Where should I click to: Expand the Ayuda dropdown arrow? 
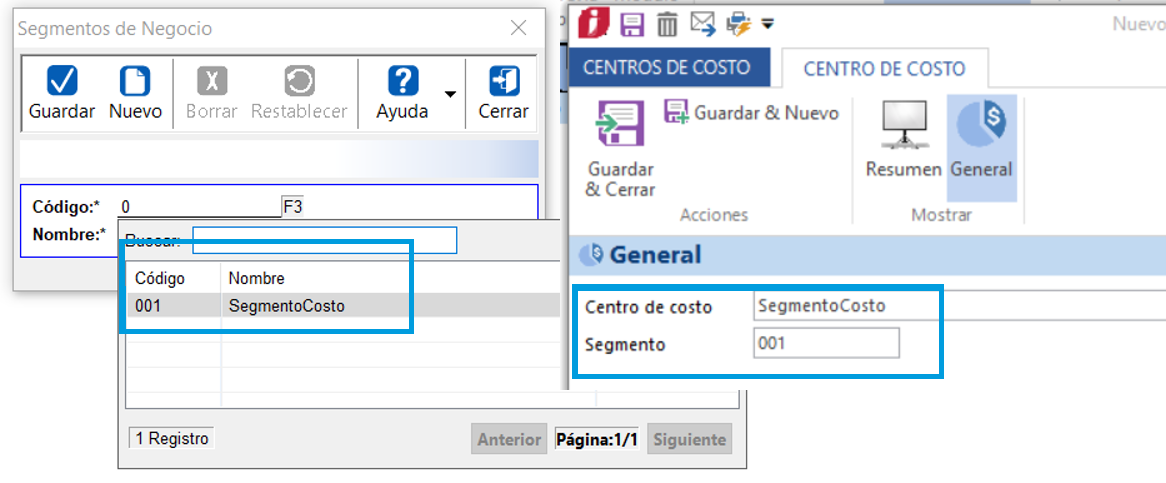450,94
